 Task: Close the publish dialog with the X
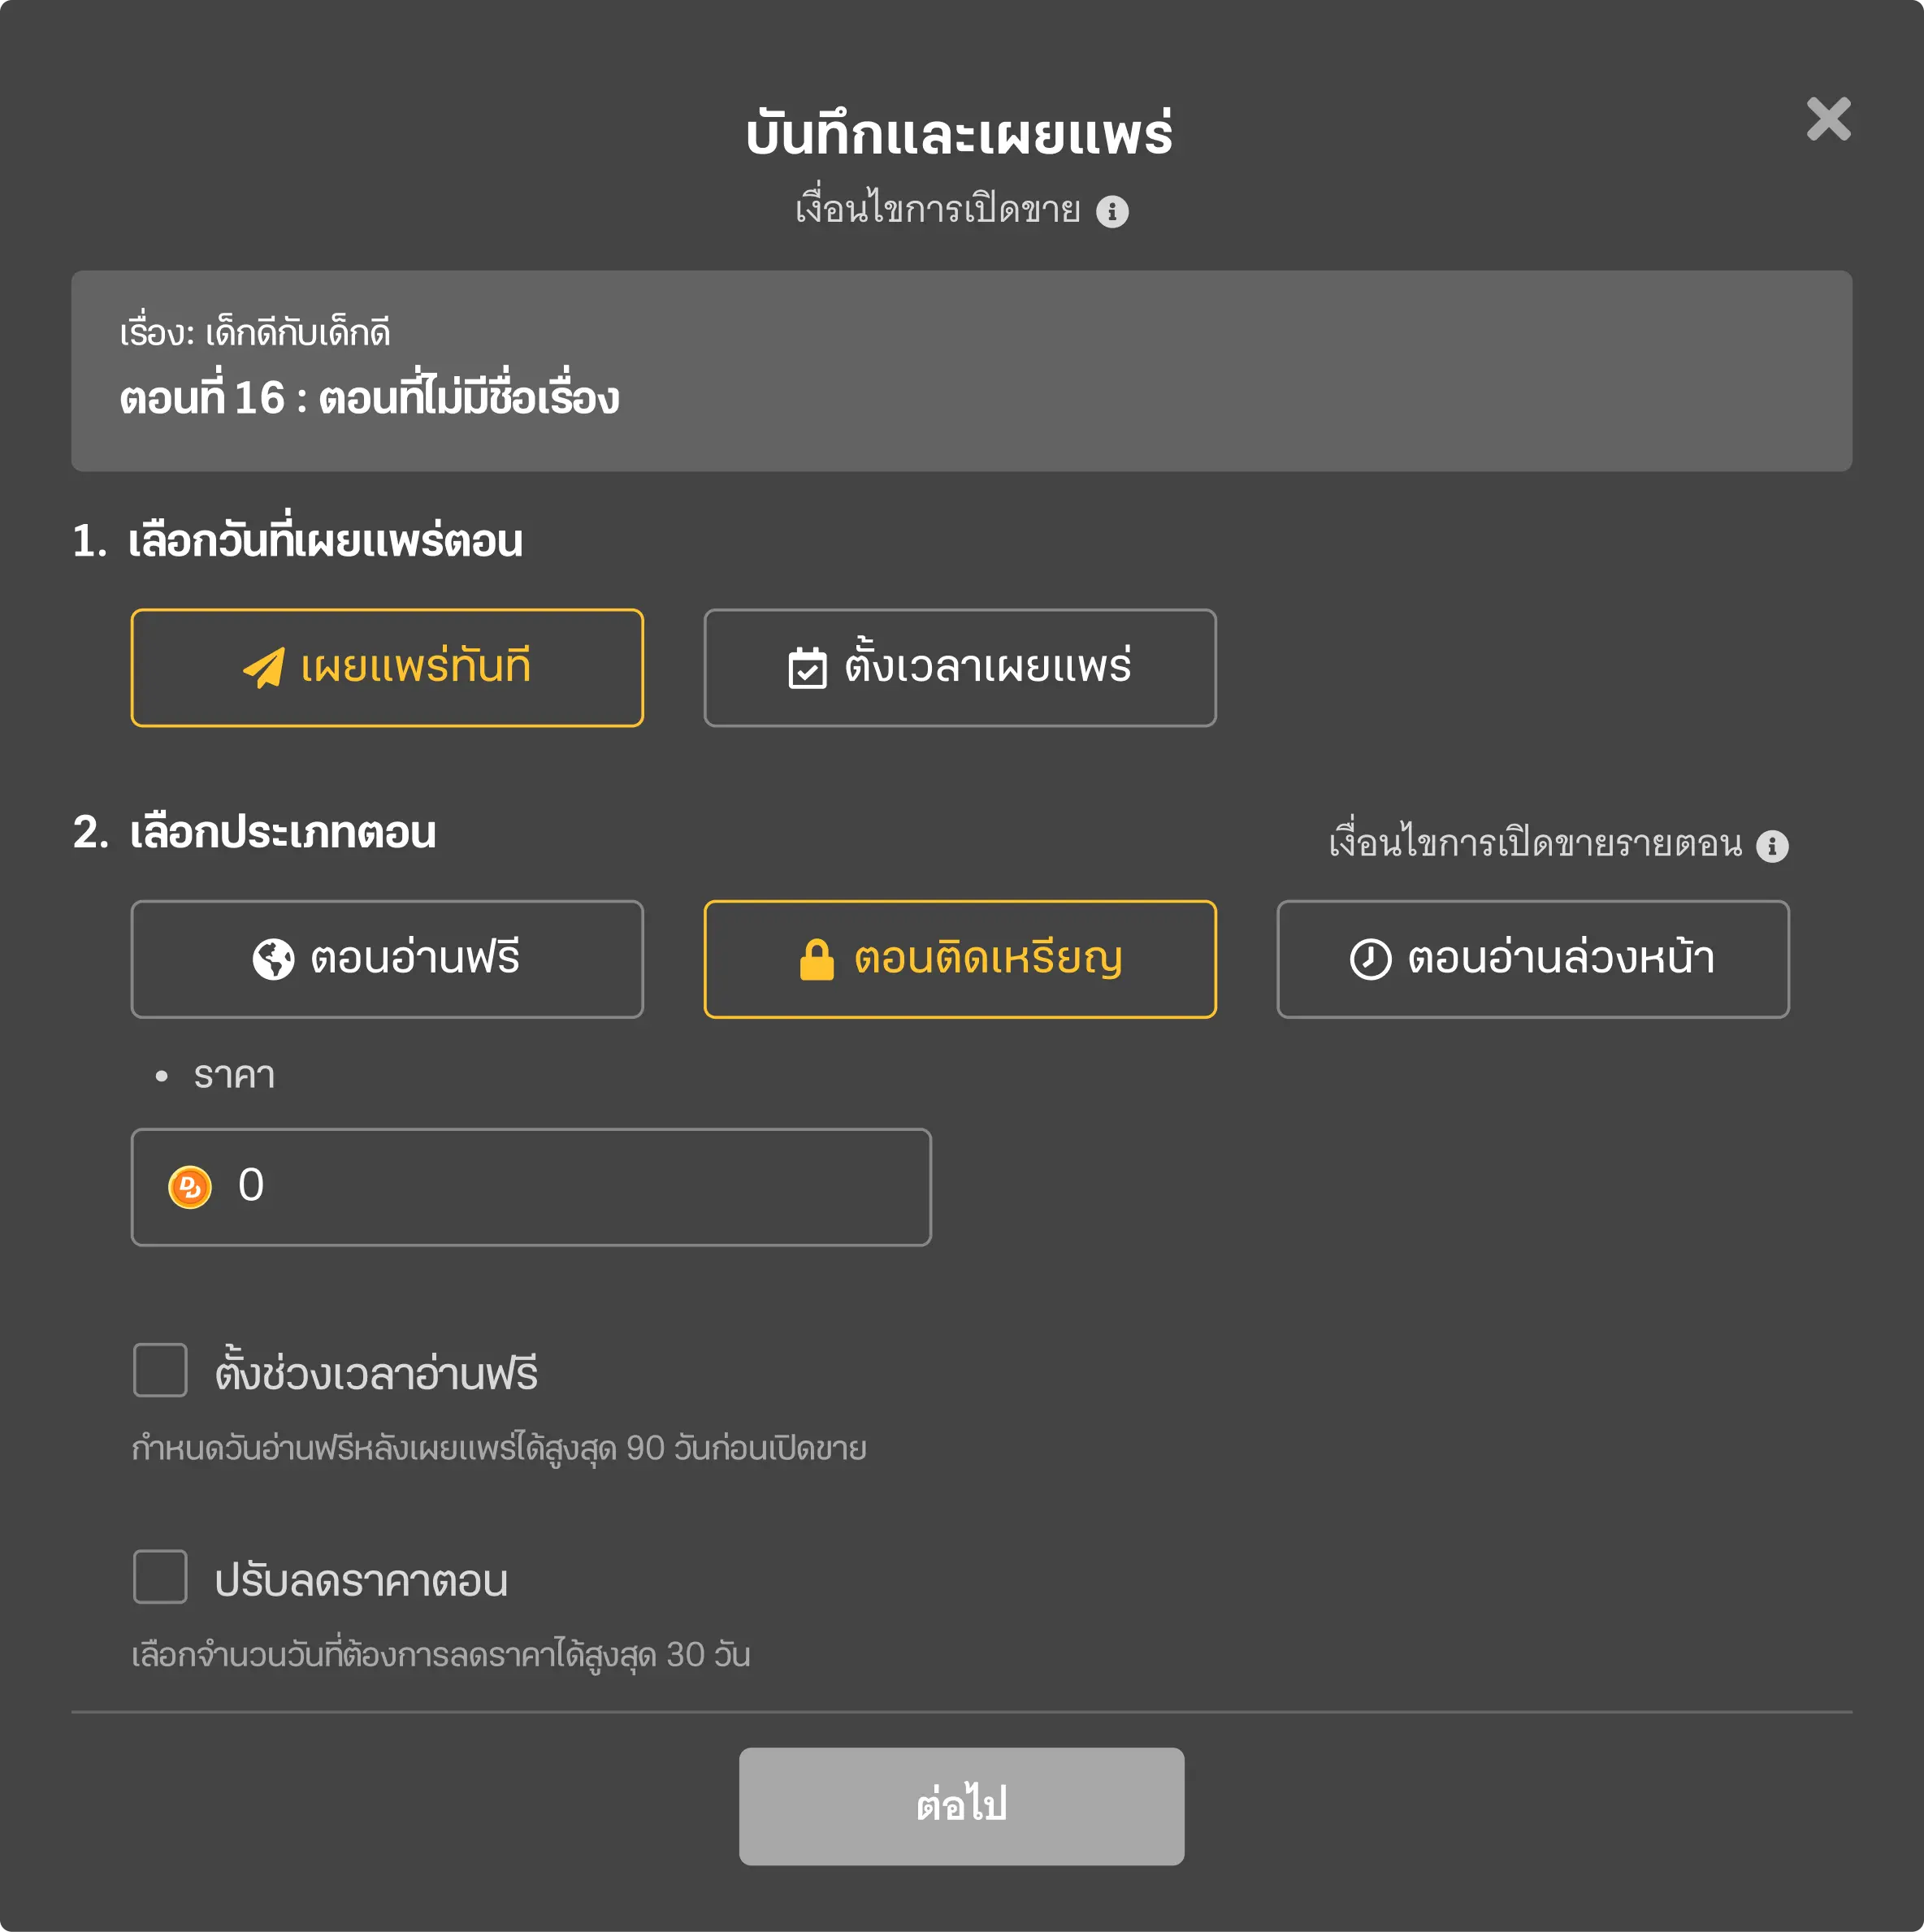tap(1828, 119)
